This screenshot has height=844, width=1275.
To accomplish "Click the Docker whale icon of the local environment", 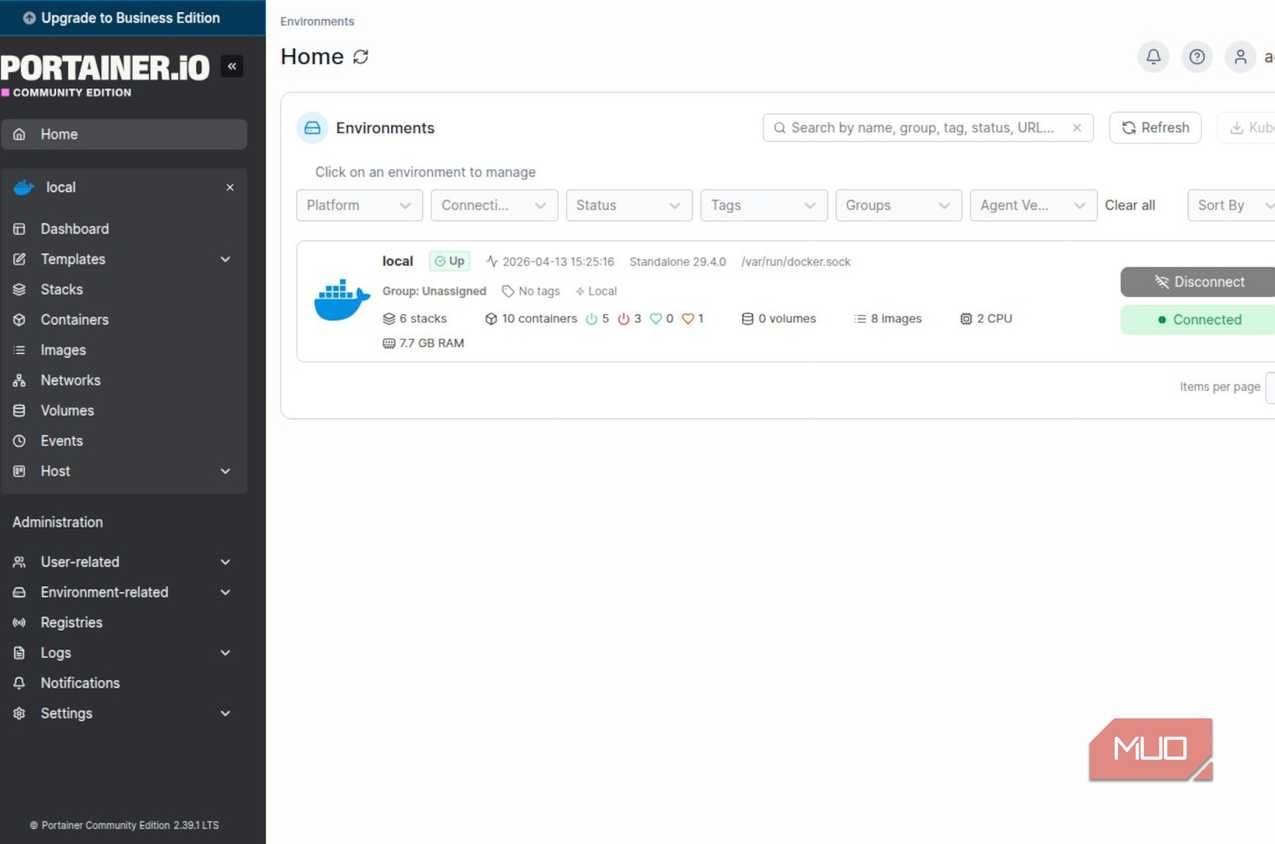I will (342, 300).
